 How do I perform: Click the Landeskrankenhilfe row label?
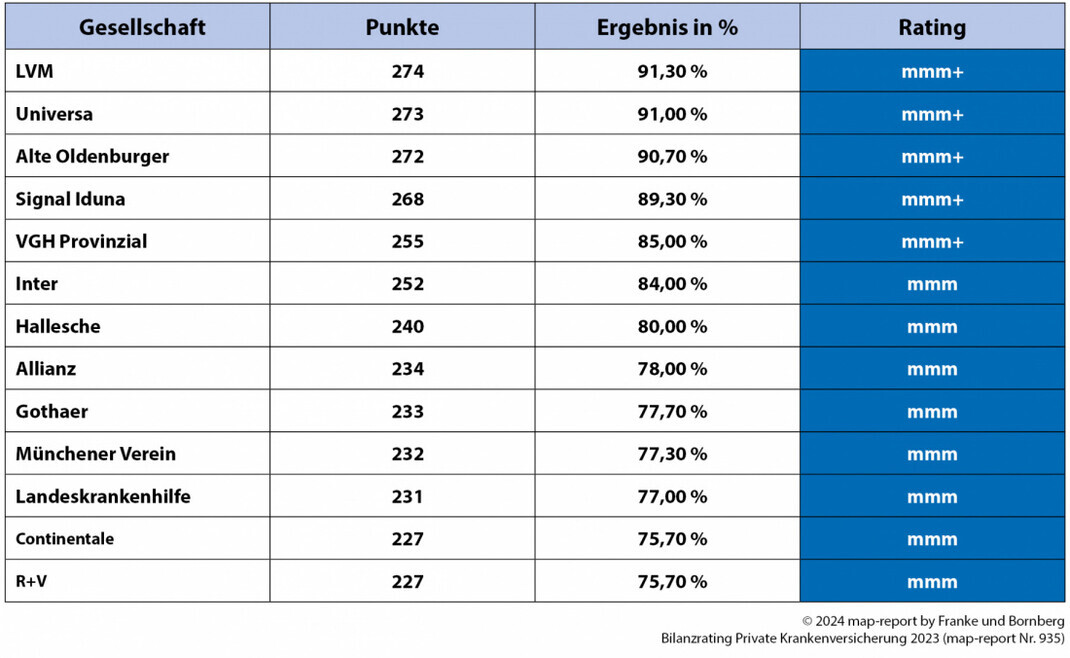click(x=102, y=497)
